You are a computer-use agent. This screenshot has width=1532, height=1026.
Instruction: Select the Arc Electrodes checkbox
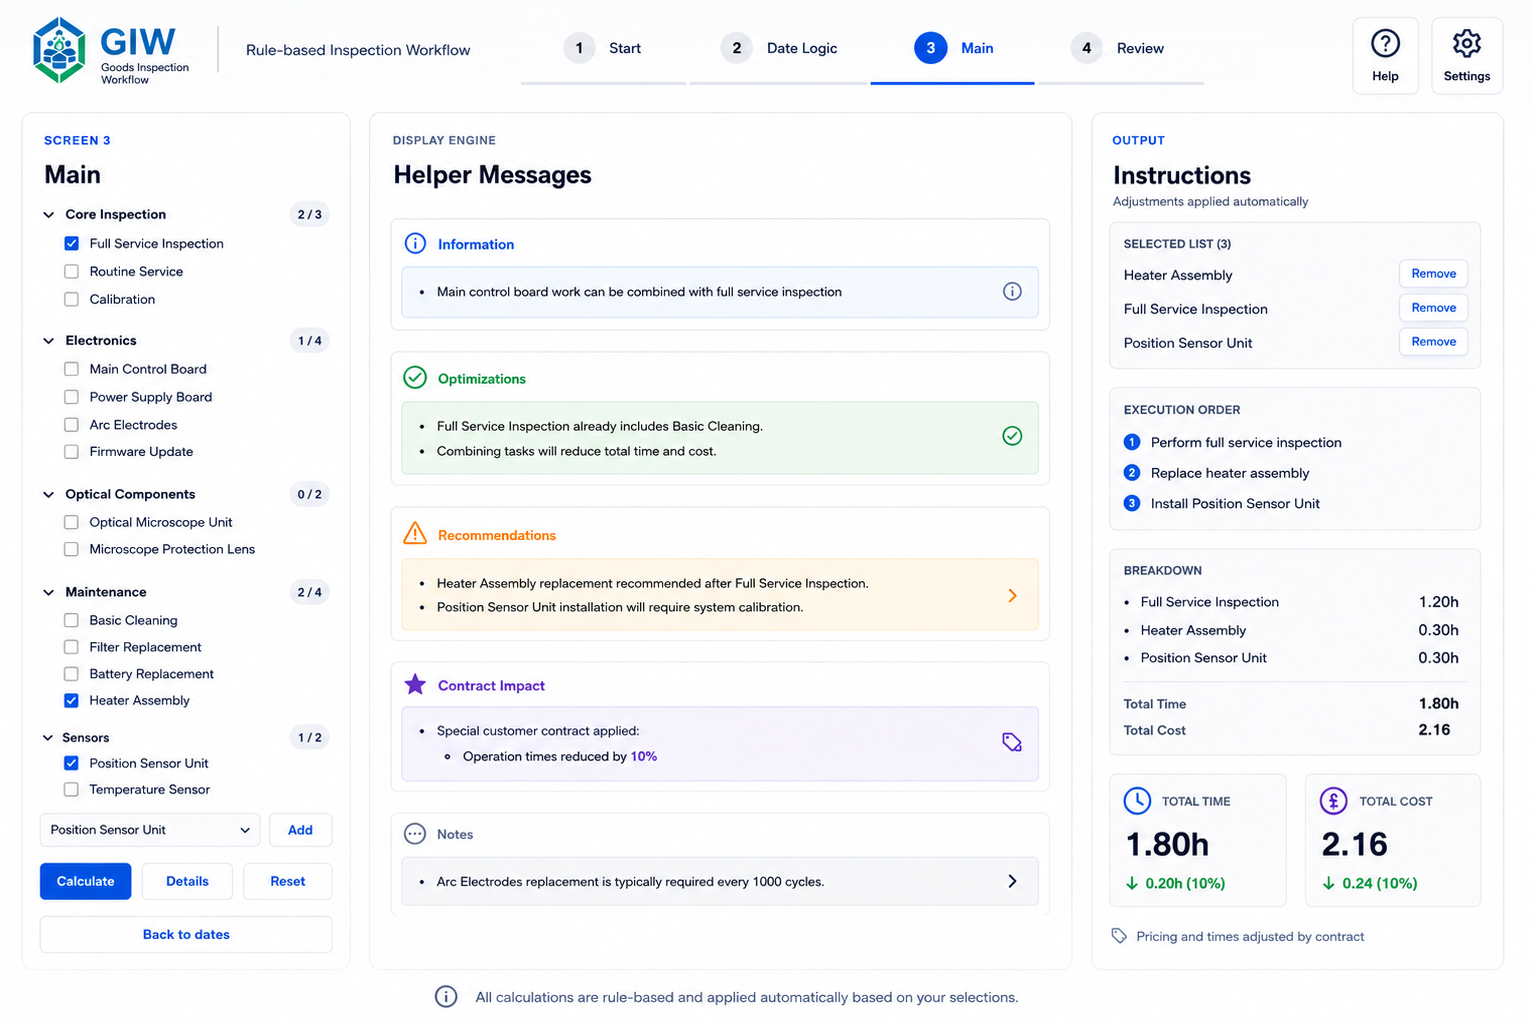[x=71, y=425]
